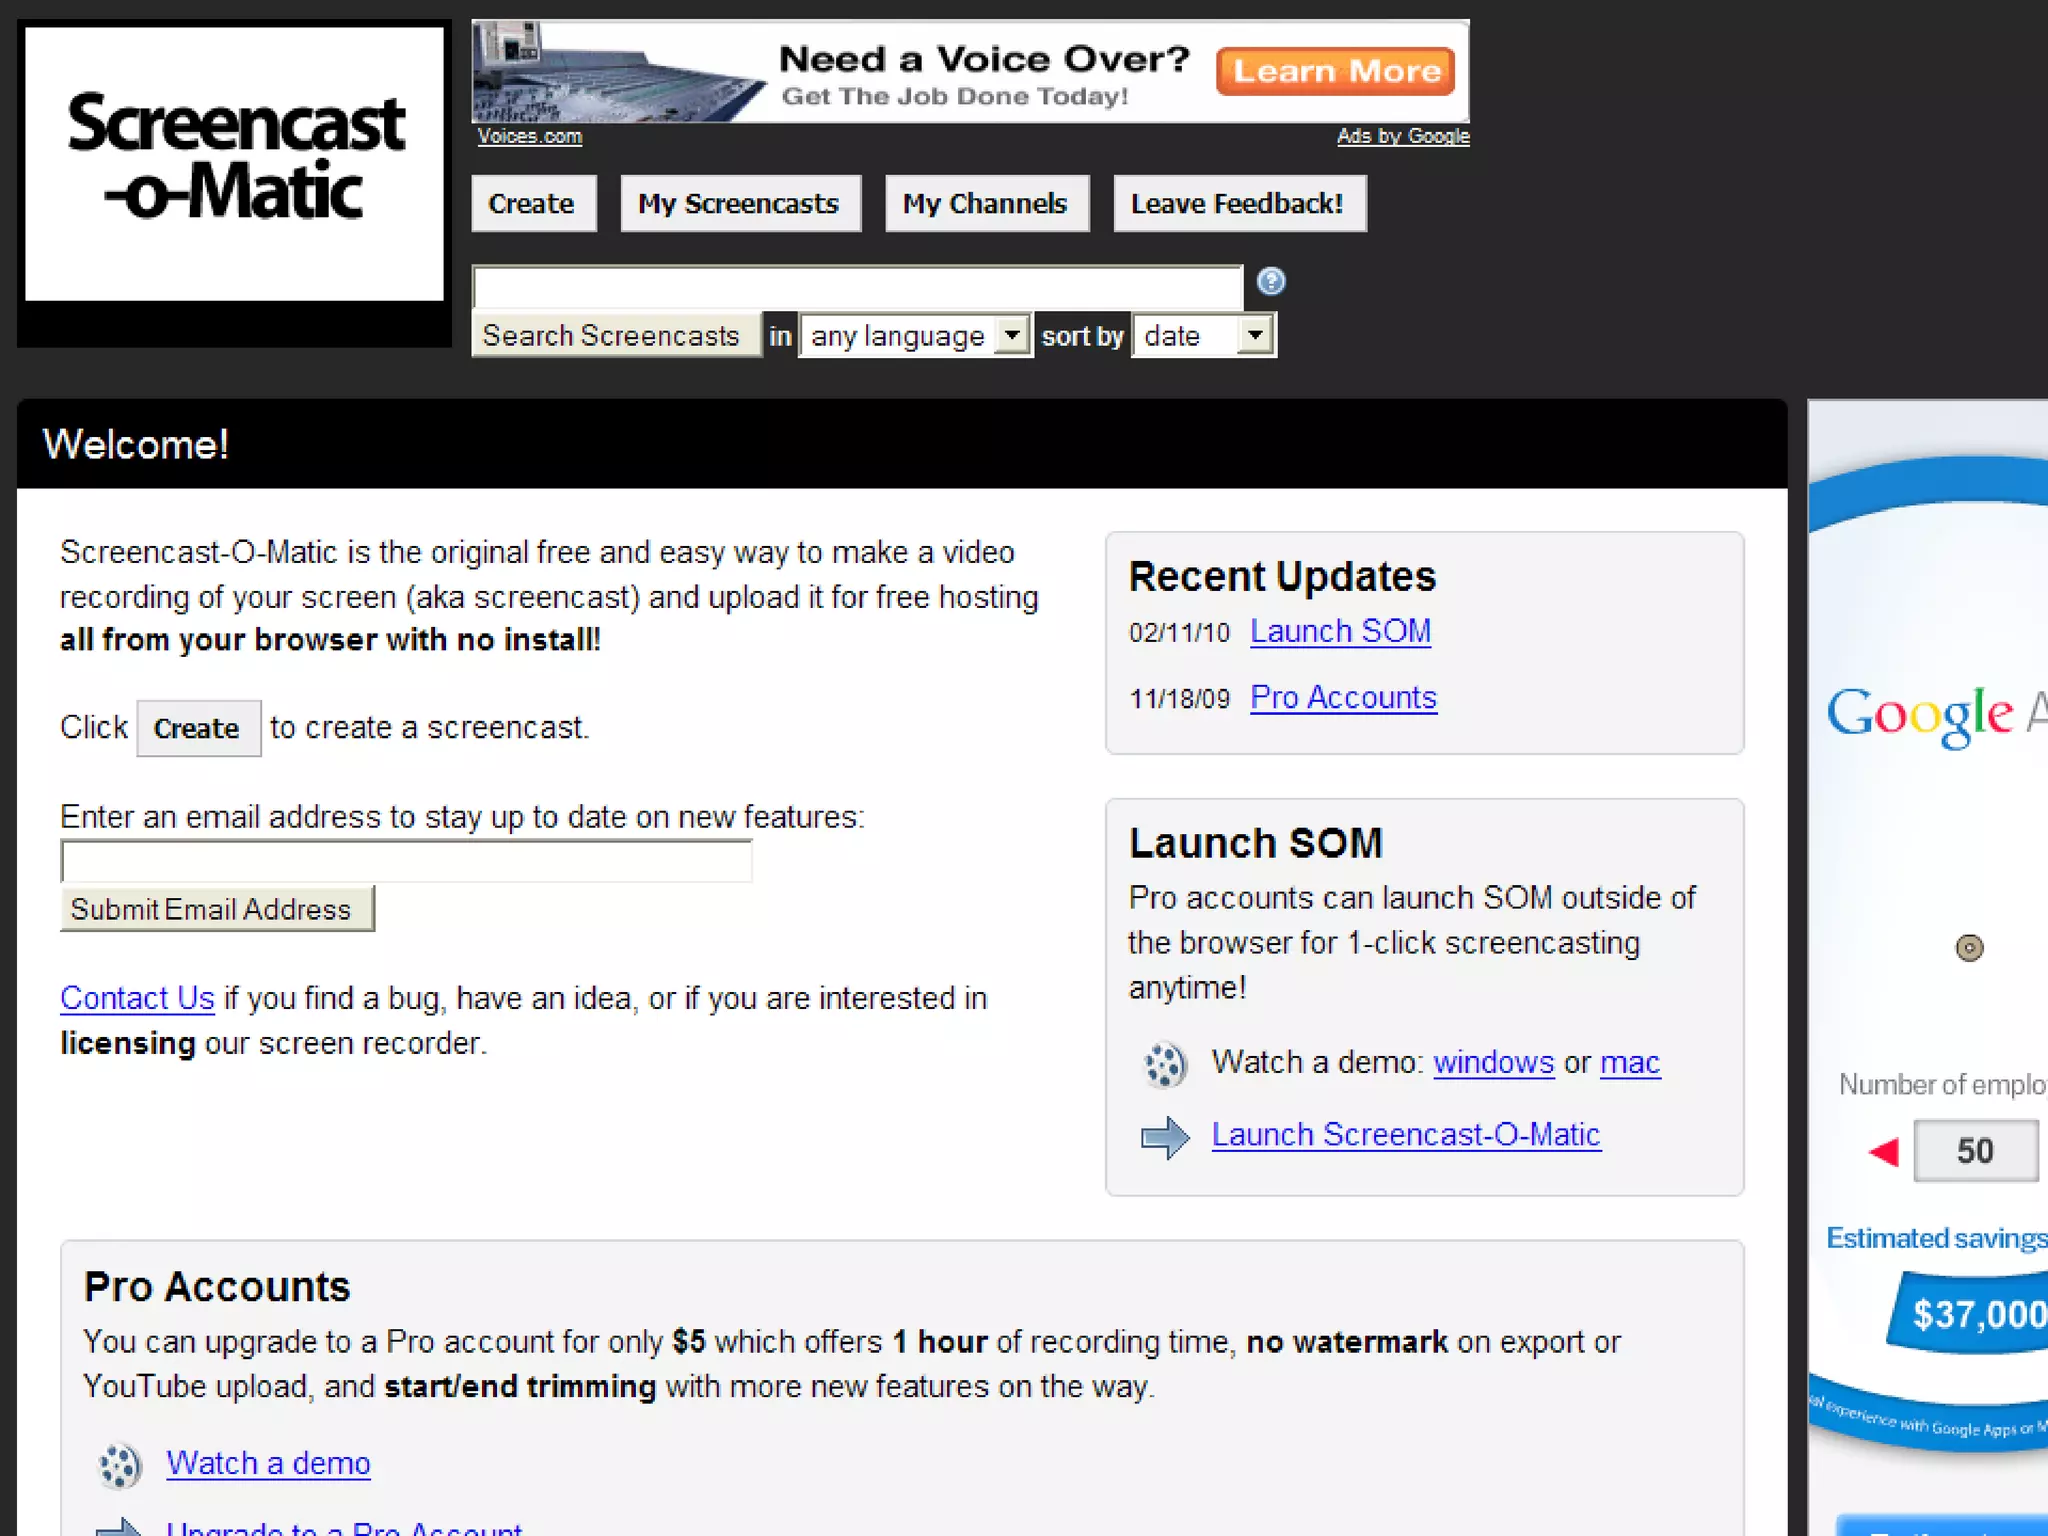Image resolution: width=2048 pixels, height=1536 pixels.
Task: Open the Pro Accounts recent update link
Action: pos(1343,697)
